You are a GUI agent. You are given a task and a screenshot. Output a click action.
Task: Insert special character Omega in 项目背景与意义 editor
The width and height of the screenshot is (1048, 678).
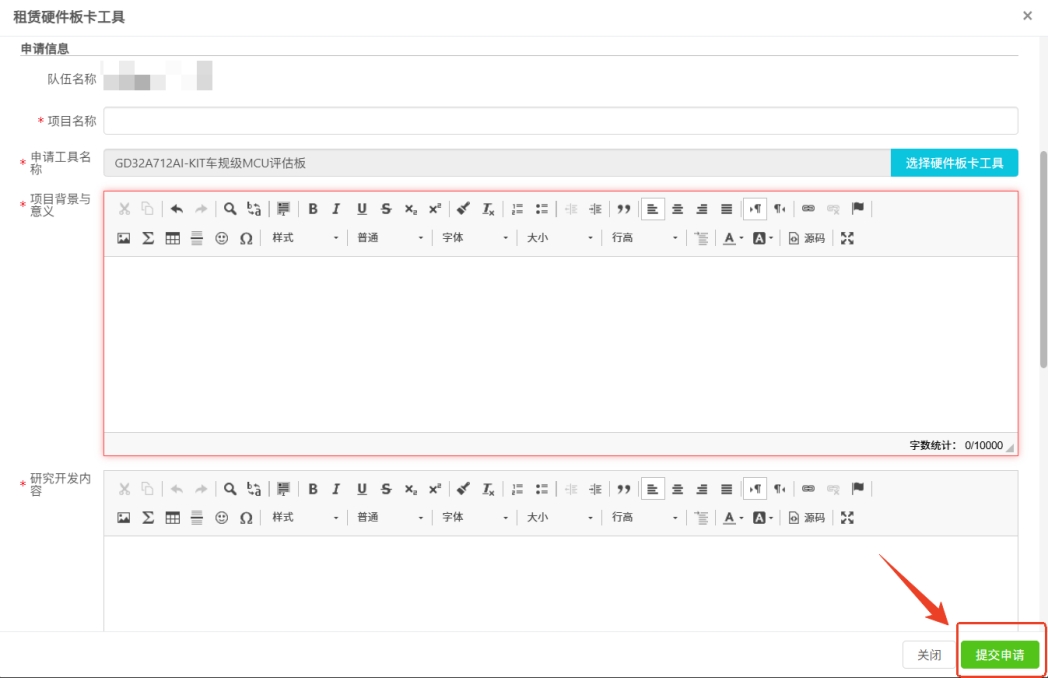(246, 238)
